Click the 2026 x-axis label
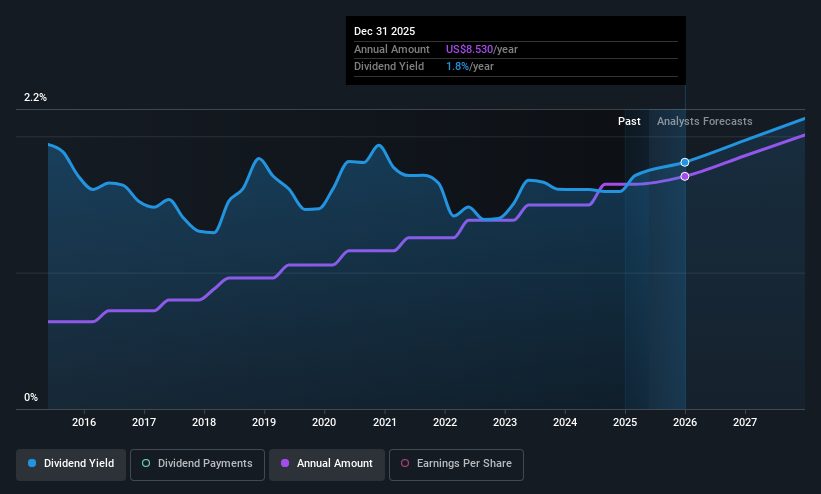 point(685,422)
